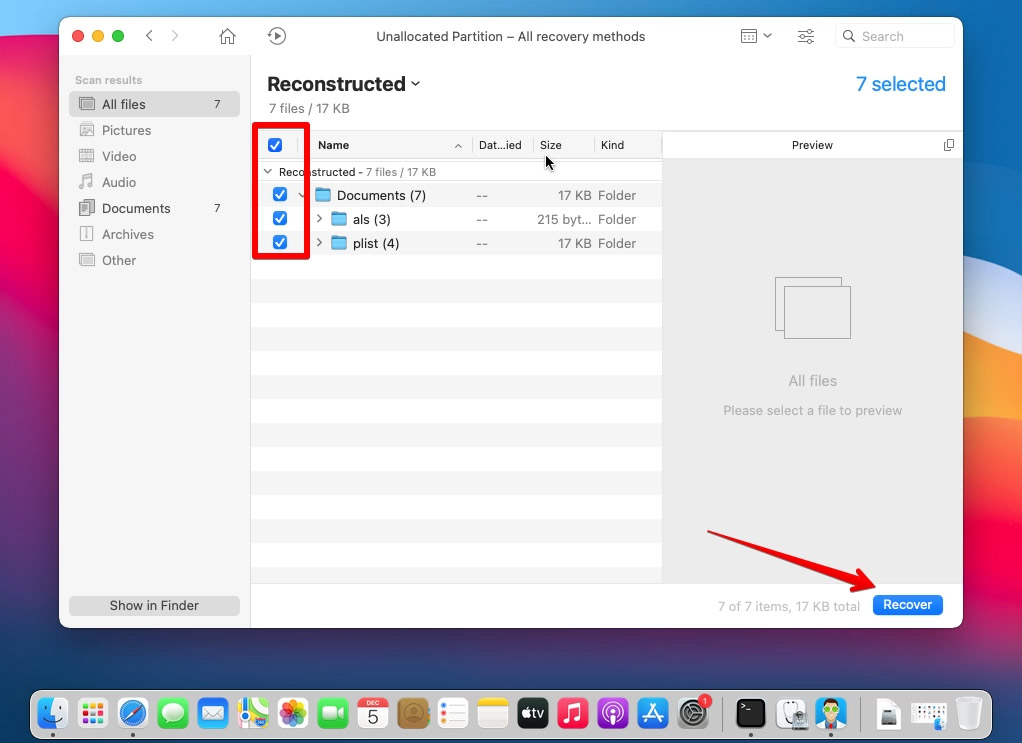1022x743 pixels.
Task: Open Photos app in the Dock
Action: click(293, 713)
